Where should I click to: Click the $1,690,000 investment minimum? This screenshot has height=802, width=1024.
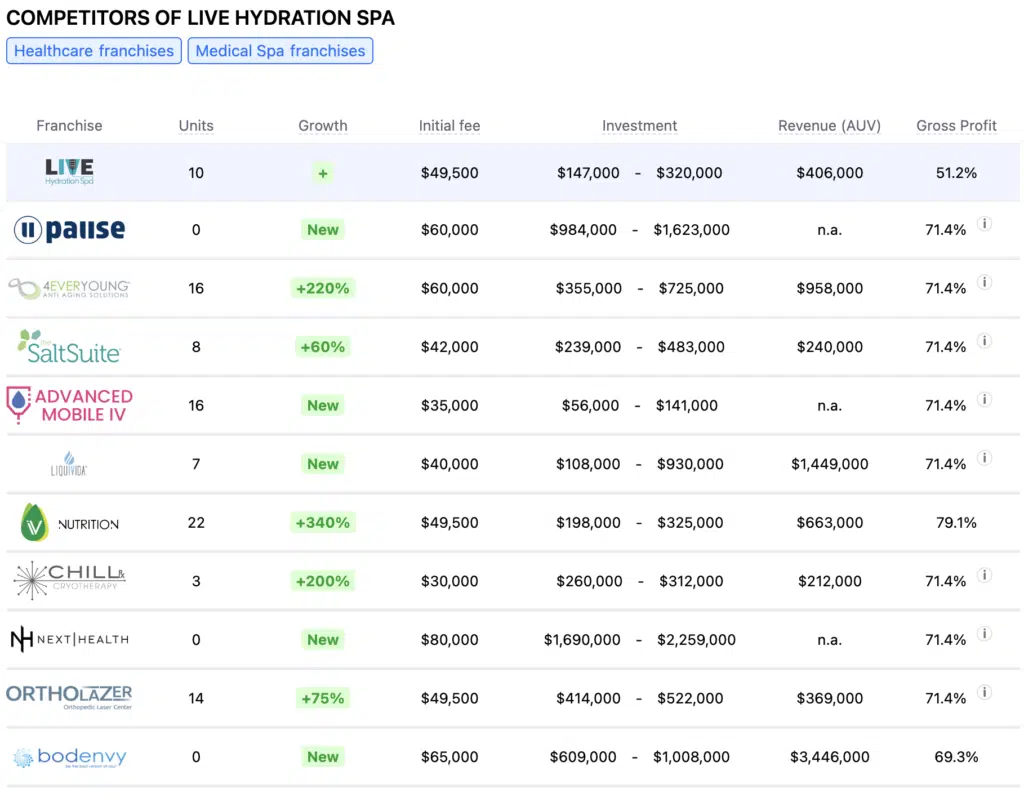click(582, 639)
